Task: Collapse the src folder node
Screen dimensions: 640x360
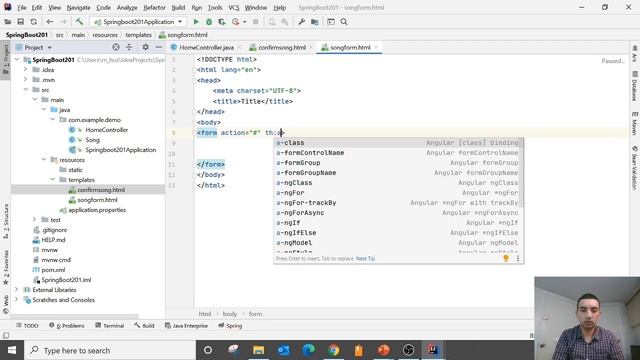Action: pyautogui.click(x=26, y=89)
